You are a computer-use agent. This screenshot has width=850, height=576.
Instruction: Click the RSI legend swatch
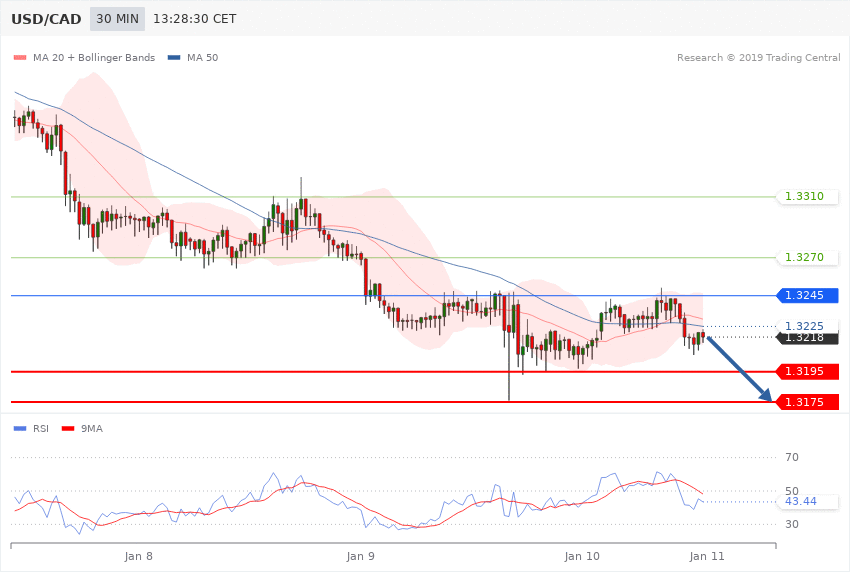point(20,429)
